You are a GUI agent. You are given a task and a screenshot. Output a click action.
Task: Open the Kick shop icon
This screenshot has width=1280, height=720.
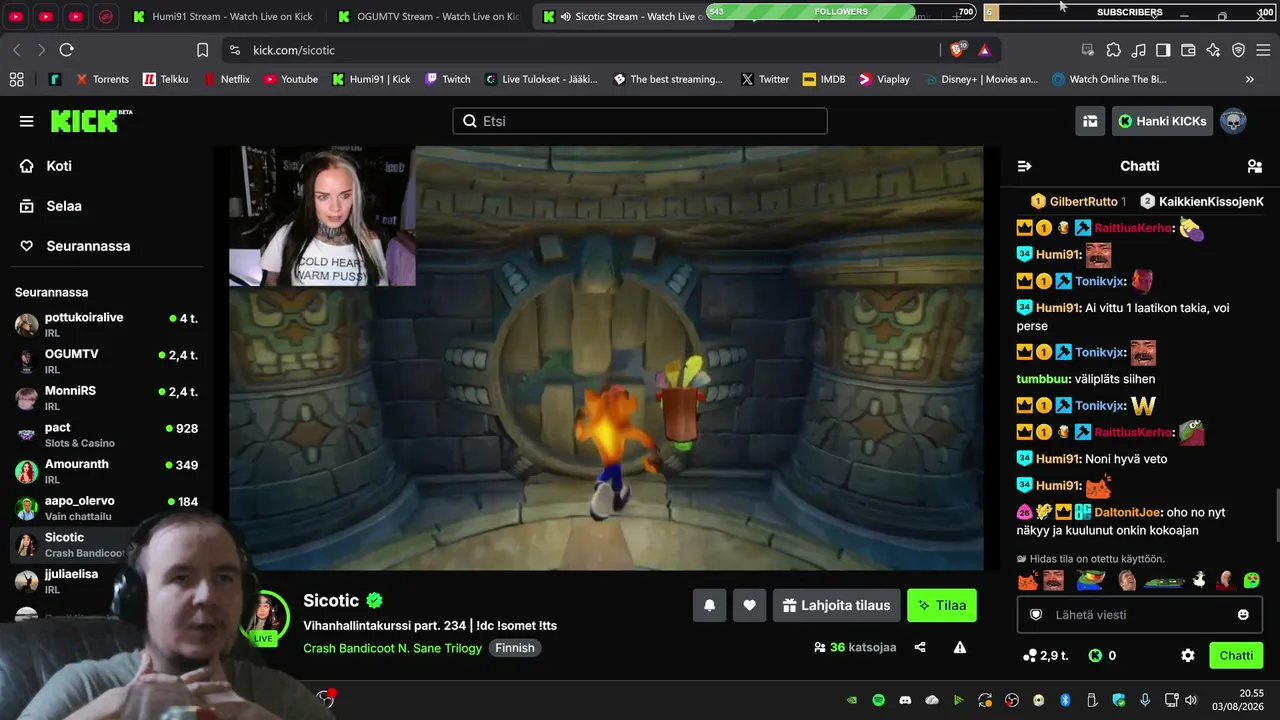point(1090,121)
